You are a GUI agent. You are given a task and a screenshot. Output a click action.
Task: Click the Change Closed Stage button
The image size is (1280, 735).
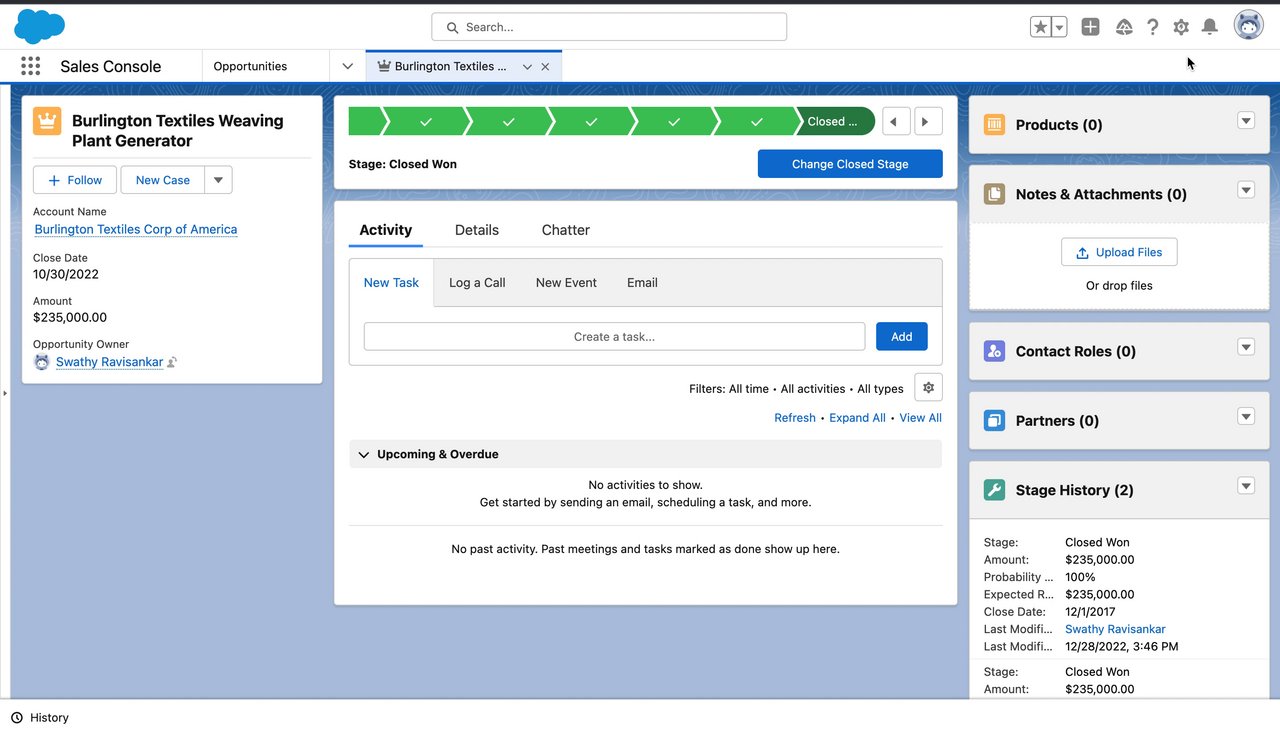pos(850,164)
